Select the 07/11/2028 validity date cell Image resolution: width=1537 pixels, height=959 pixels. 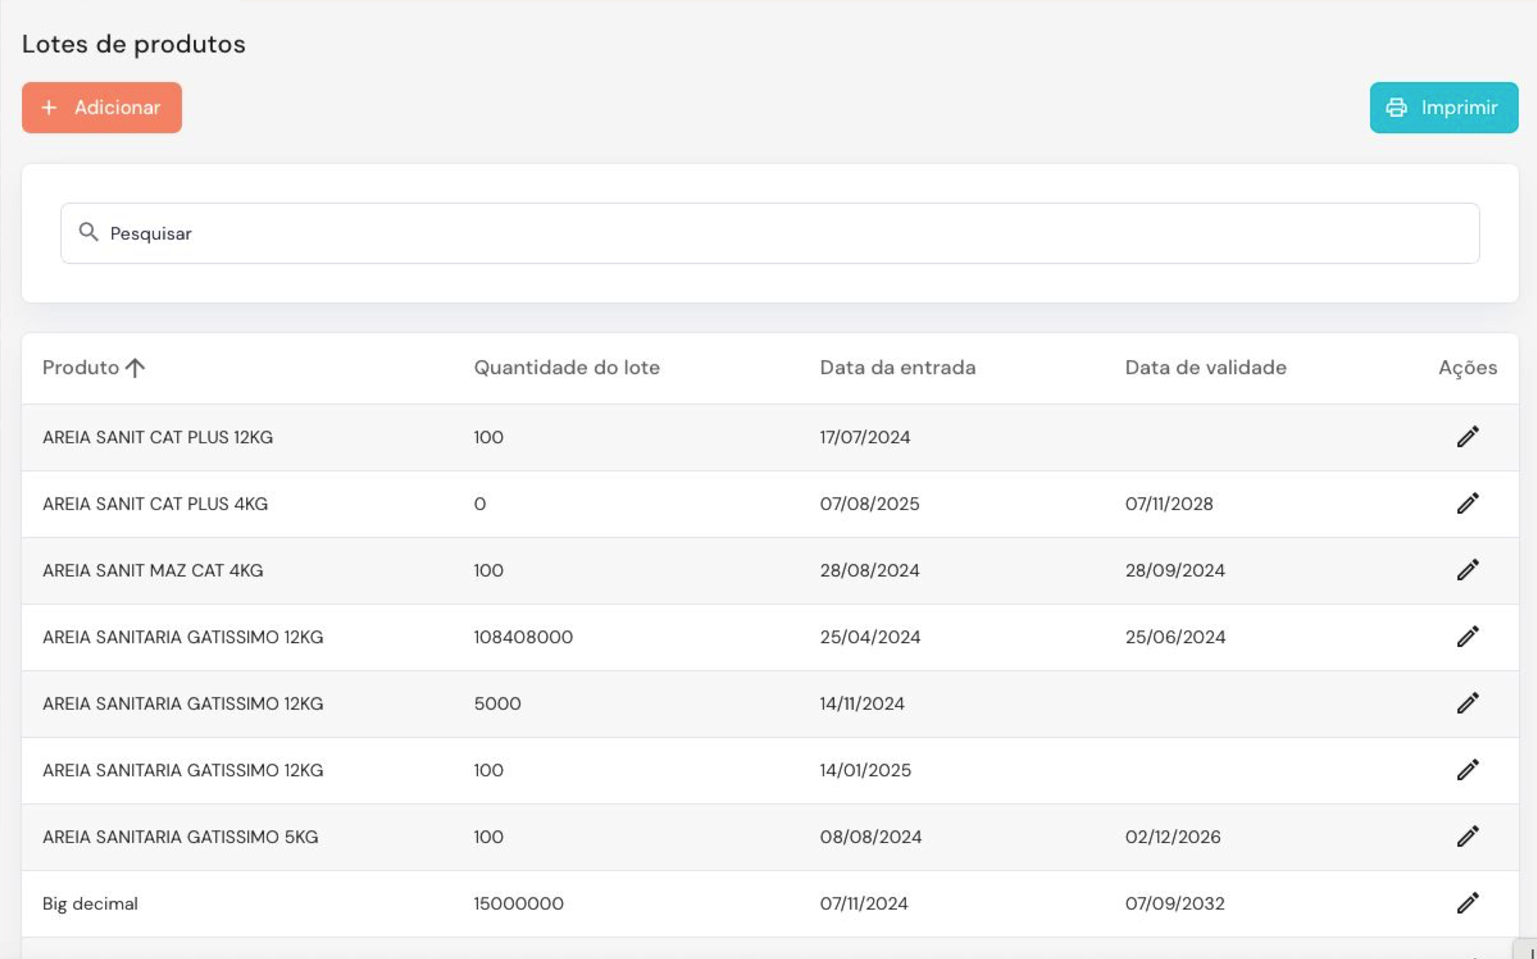(1168, 504)
